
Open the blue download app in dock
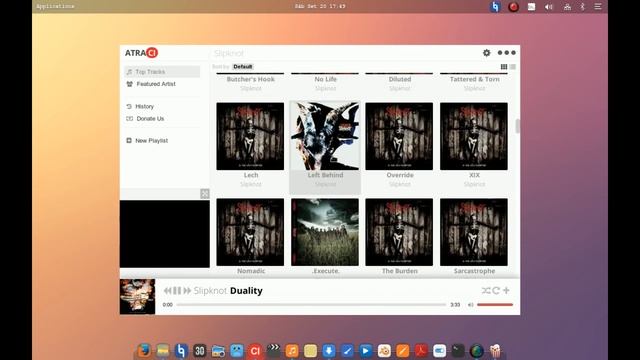pyautogui.click(x=329, y=351)
